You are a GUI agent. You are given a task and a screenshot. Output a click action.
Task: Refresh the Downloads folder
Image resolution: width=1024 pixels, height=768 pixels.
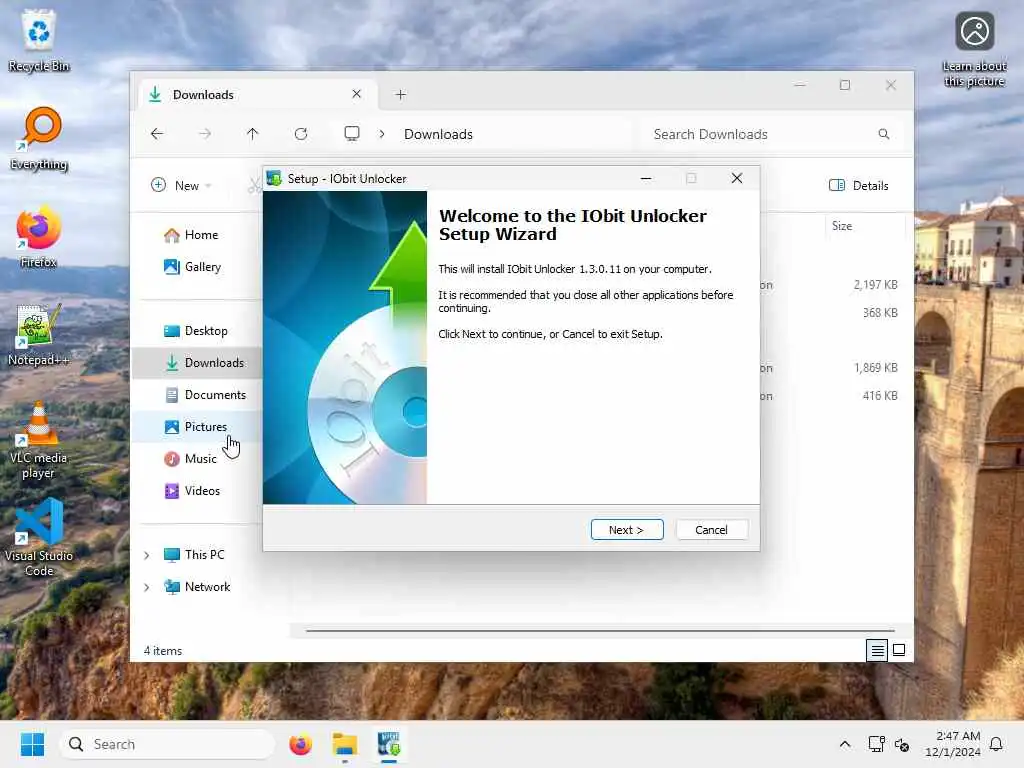(301, 134)
